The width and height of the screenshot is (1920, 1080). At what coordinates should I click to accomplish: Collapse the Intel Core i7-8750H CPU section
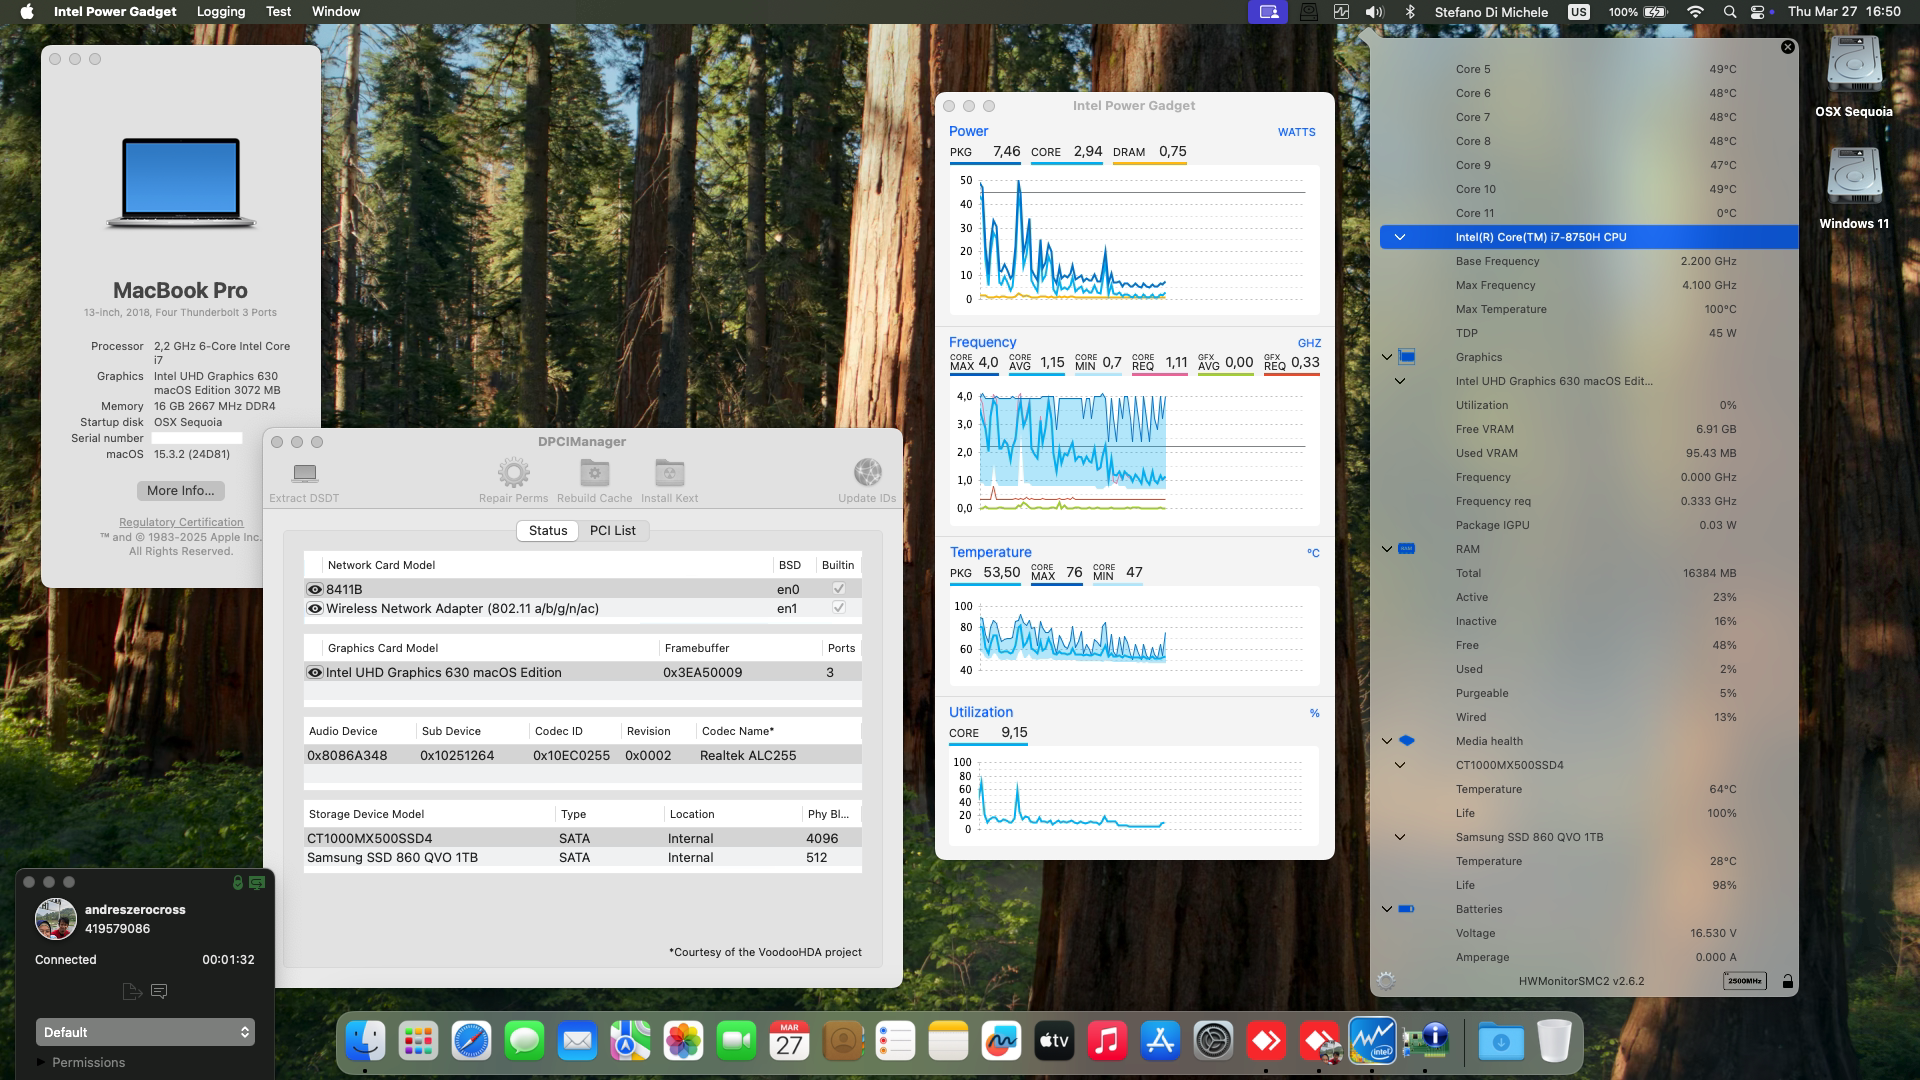(x=1398, y=237)
